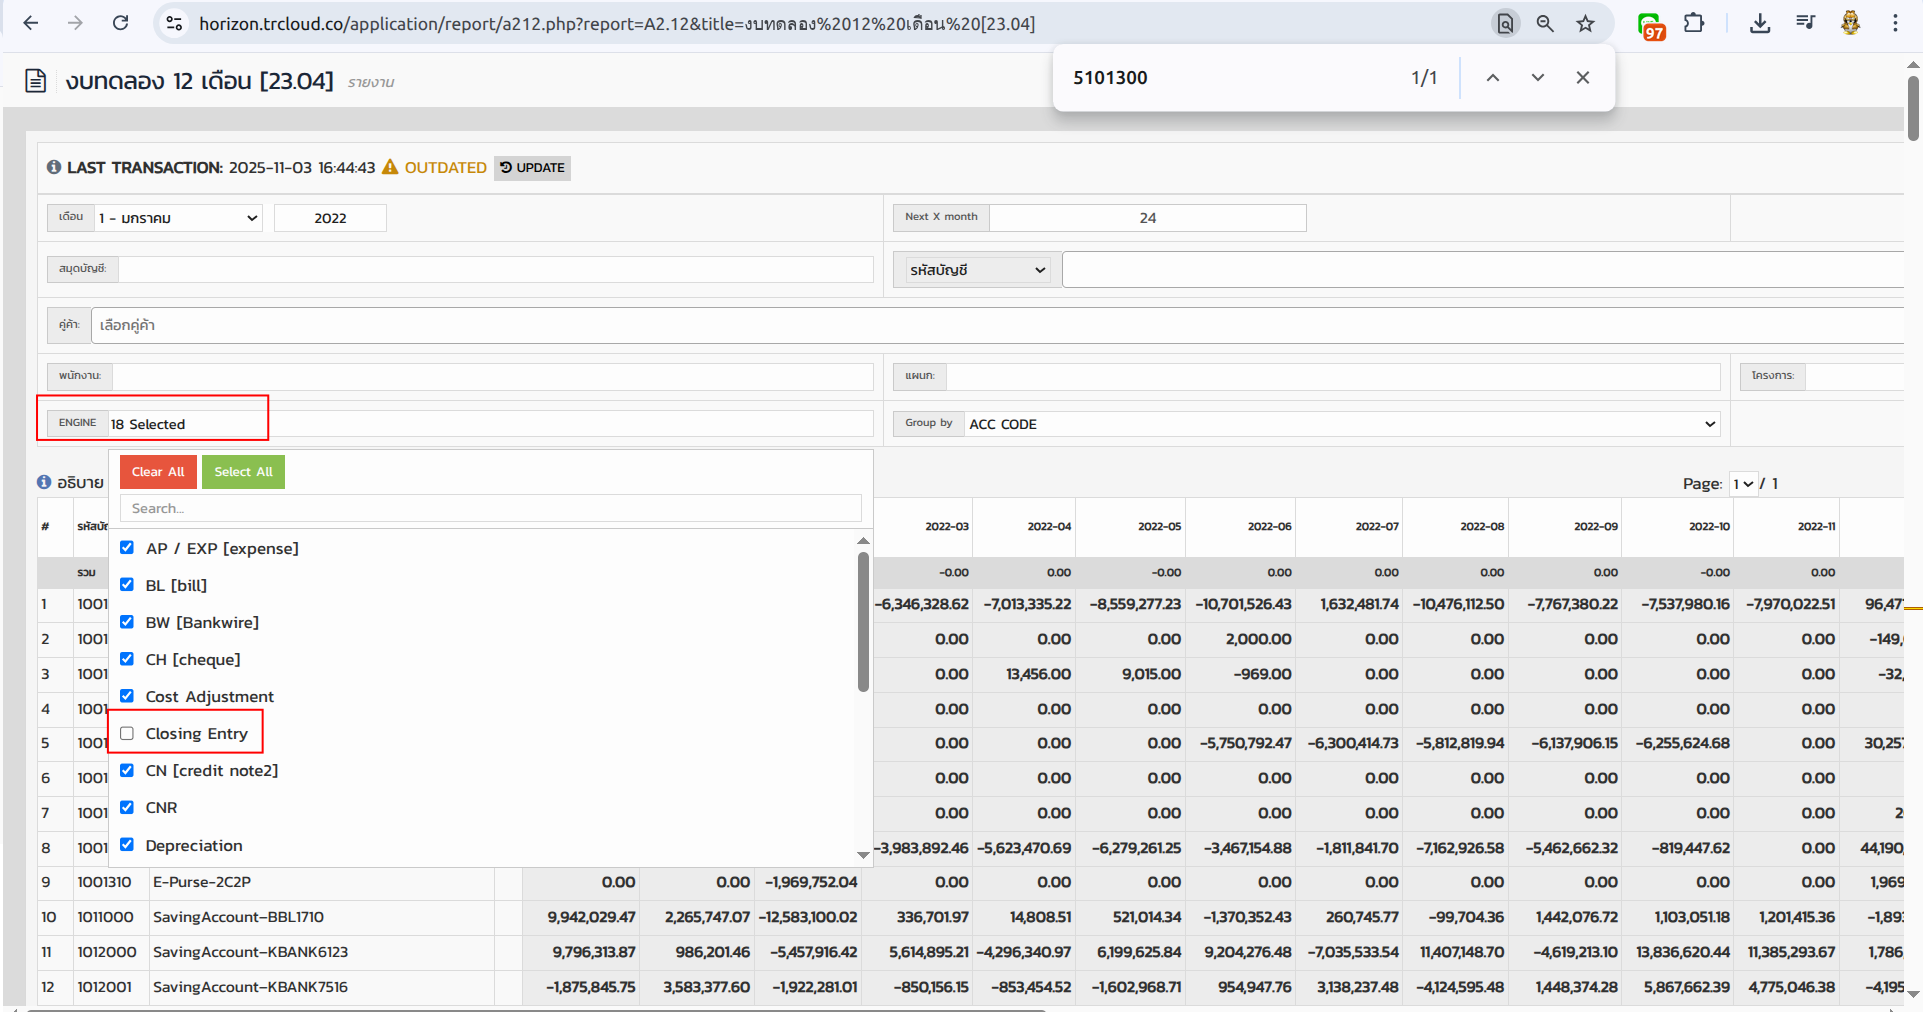
Task: Enable the Closing Entry checkbox
Action: coord(127,733)
